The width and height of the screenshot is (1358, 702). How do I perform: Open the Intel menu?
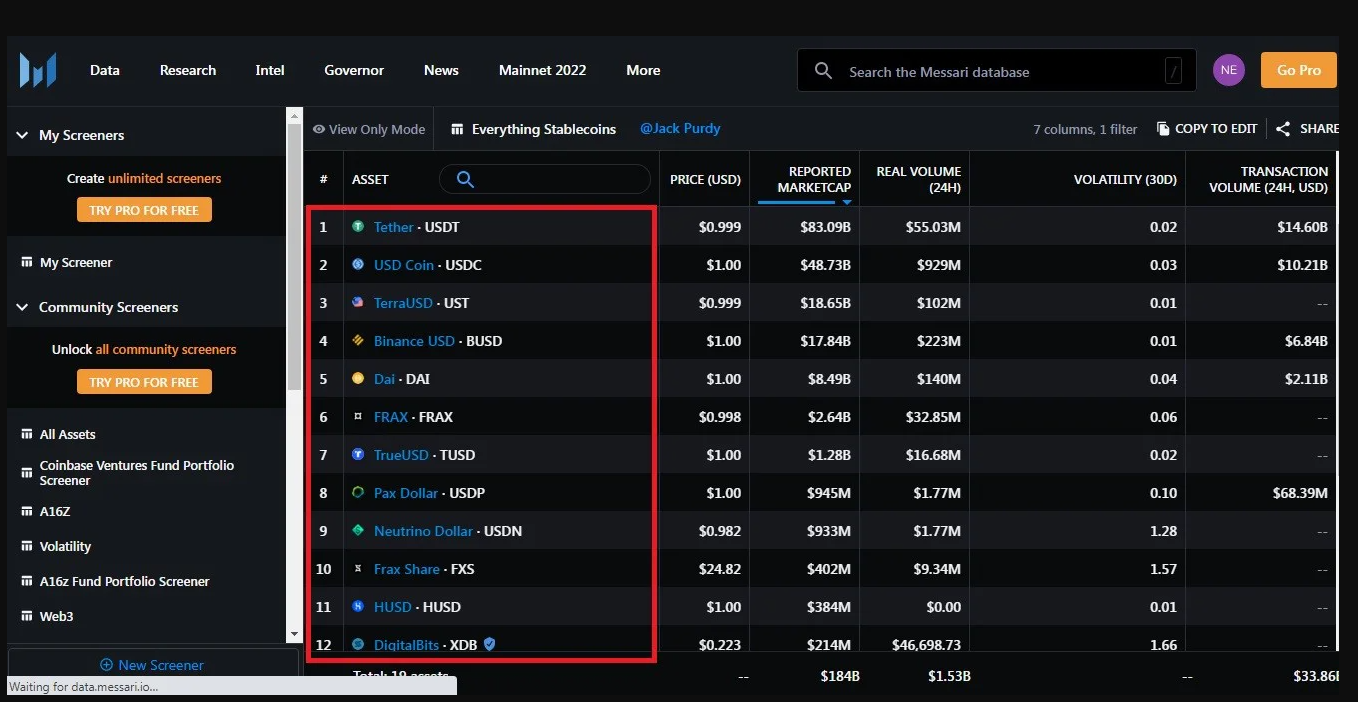270,70
